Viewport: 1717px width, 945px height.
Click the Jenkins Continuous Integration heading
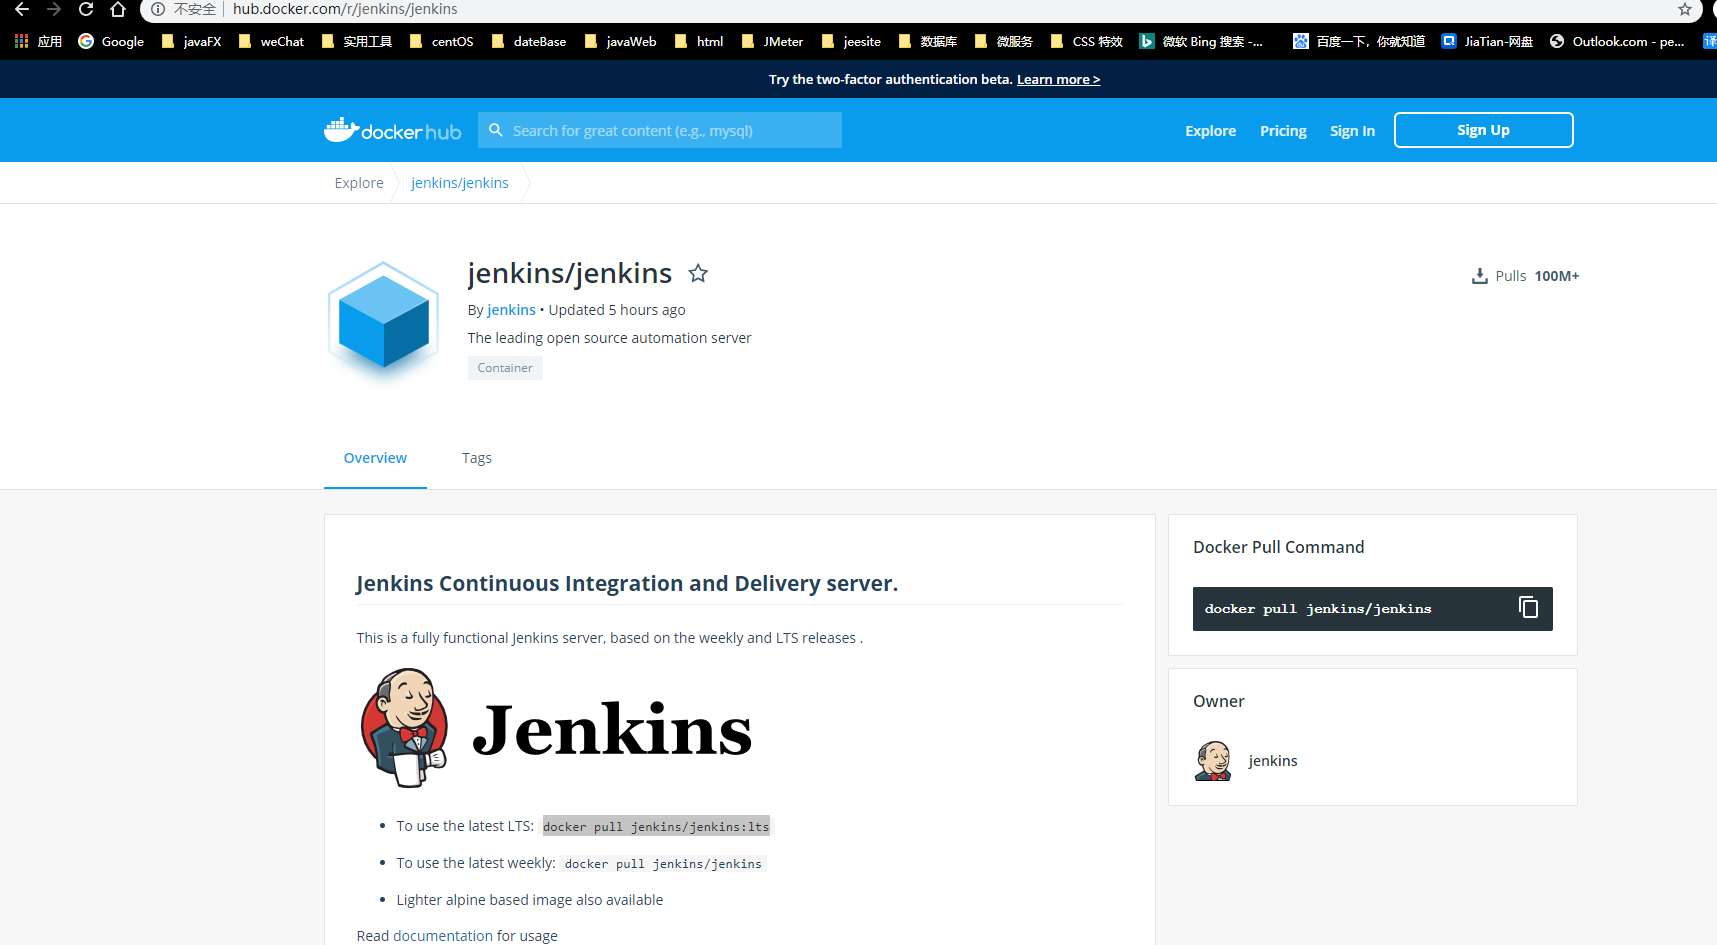pos(627,584)
